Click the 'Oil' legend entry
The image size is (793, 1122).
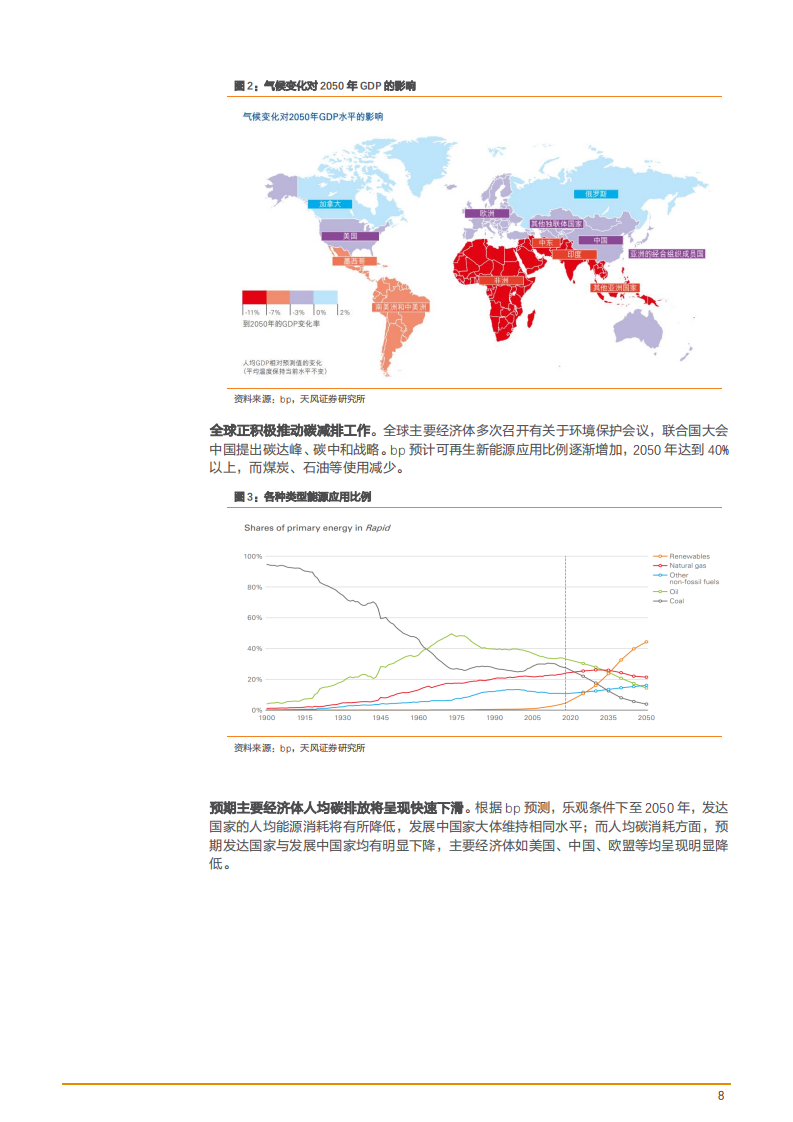coord(666,592)
